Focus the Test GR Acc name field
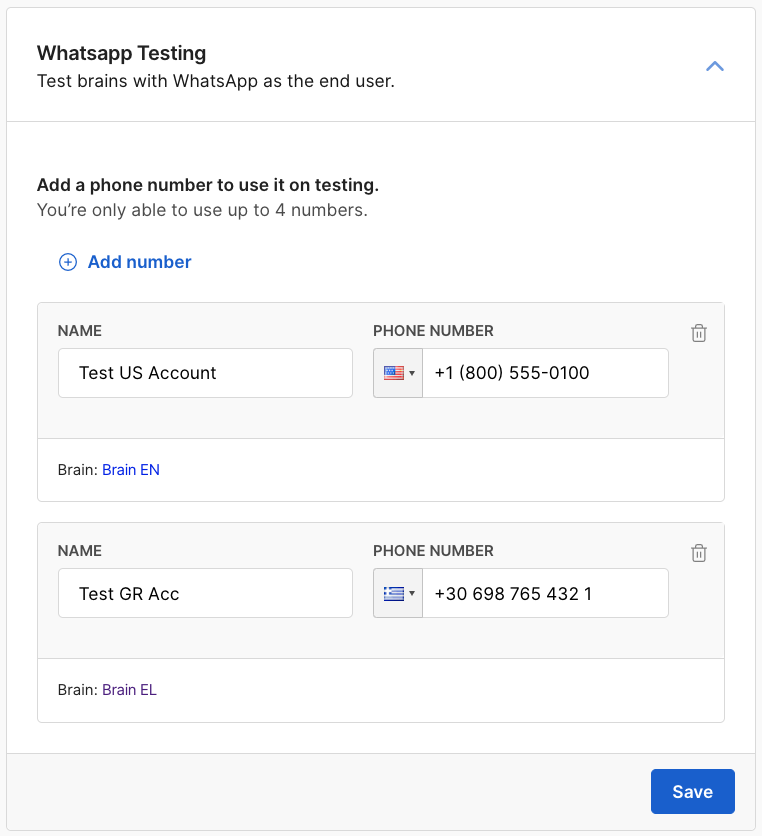 coord(205,594)
